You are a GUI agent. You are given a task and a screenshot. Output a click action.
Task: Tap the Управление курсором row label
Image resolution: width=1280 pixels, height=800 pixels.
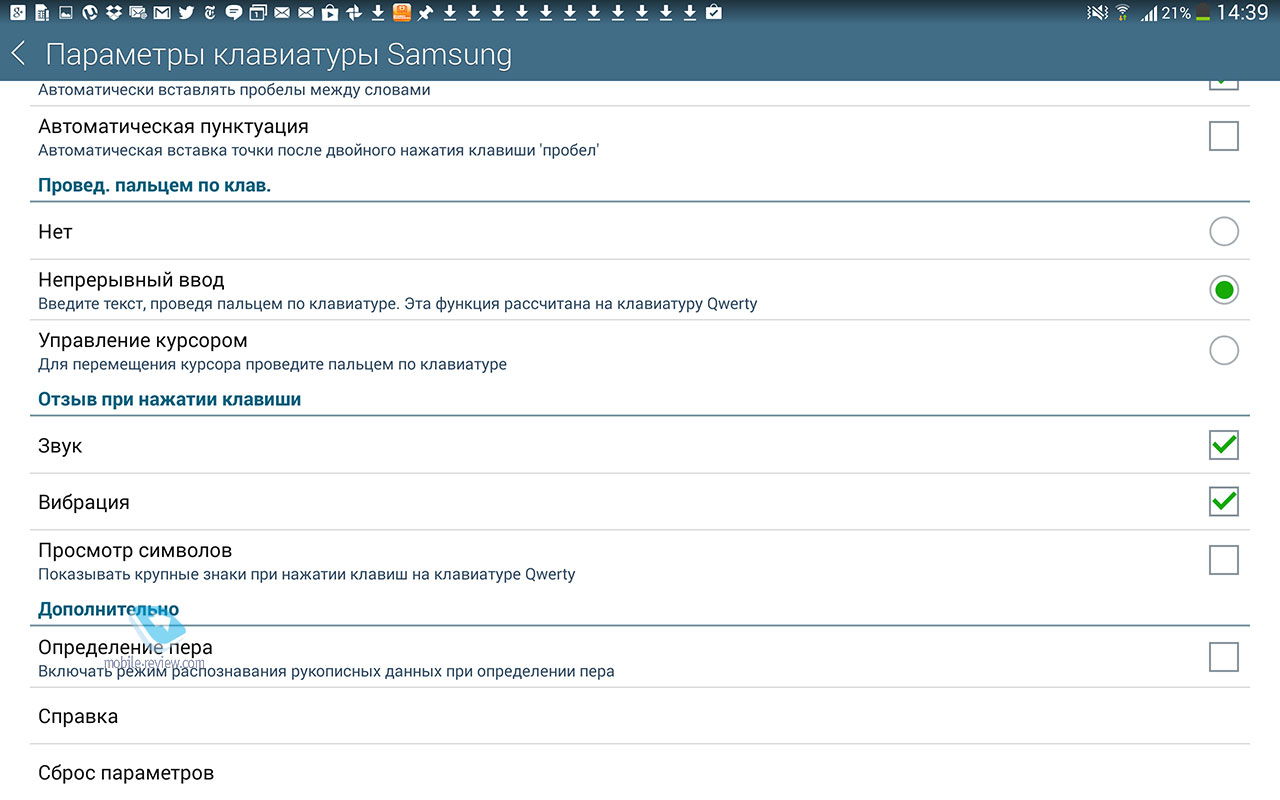coord(143,340)
